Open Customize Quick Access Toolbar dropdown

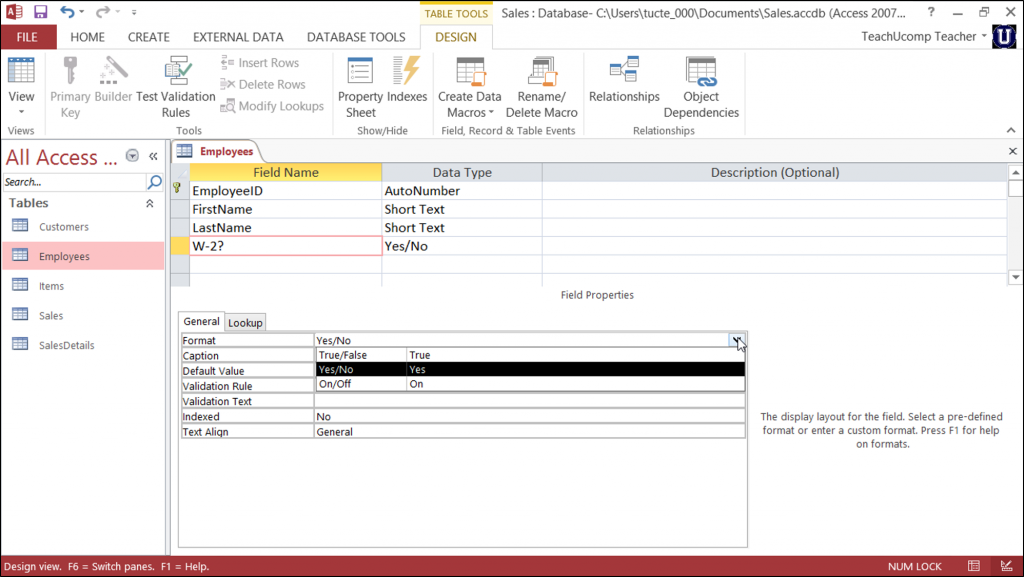tap(134, 12)
